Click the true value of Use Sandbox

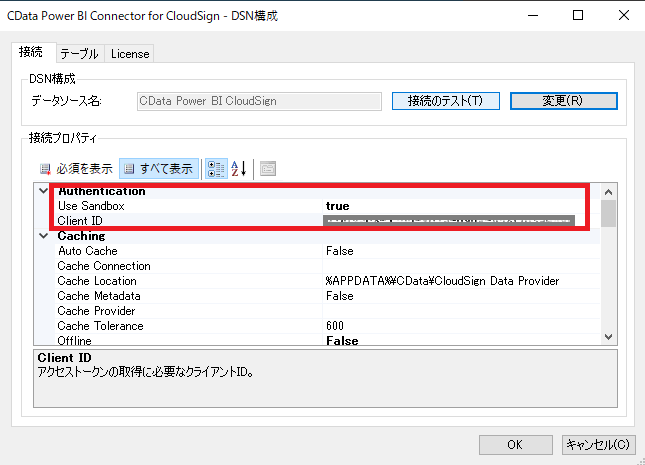337,206
